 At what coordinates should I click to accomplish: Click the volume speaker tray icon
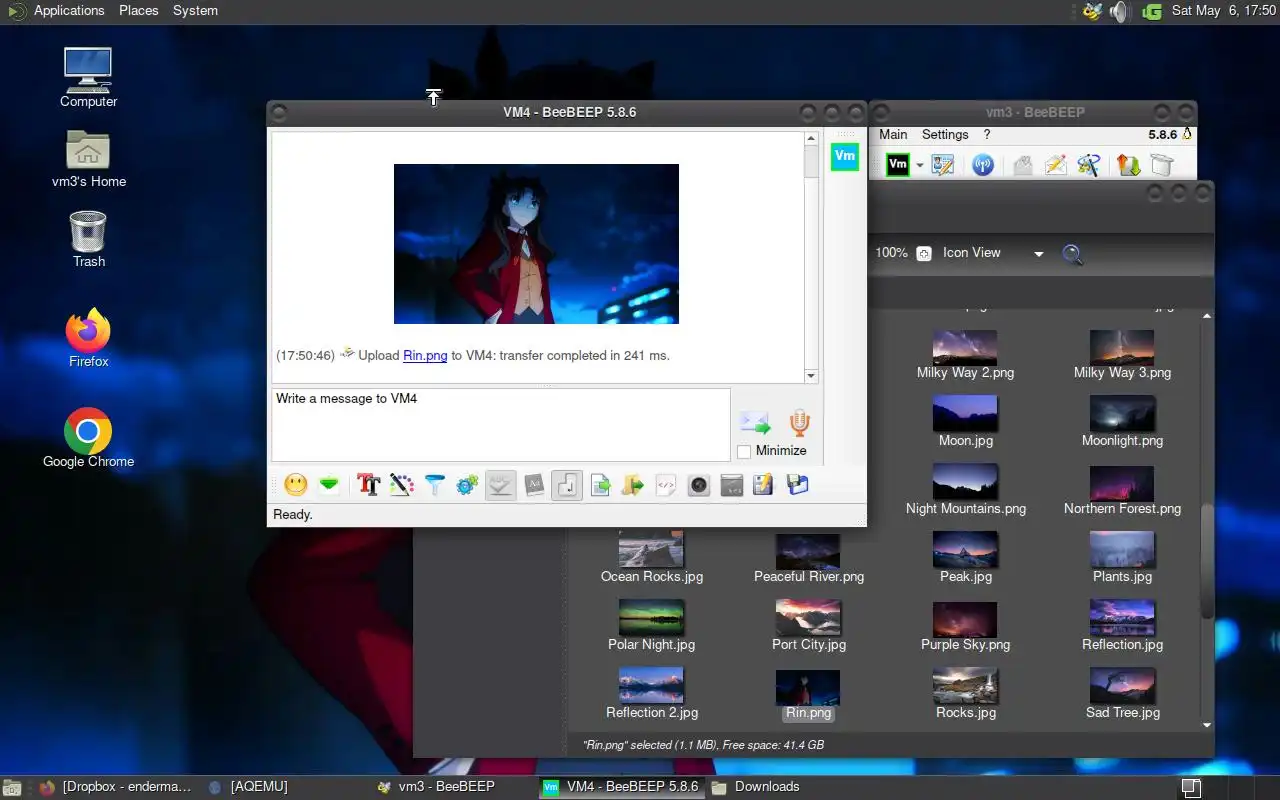[1119, 12]
